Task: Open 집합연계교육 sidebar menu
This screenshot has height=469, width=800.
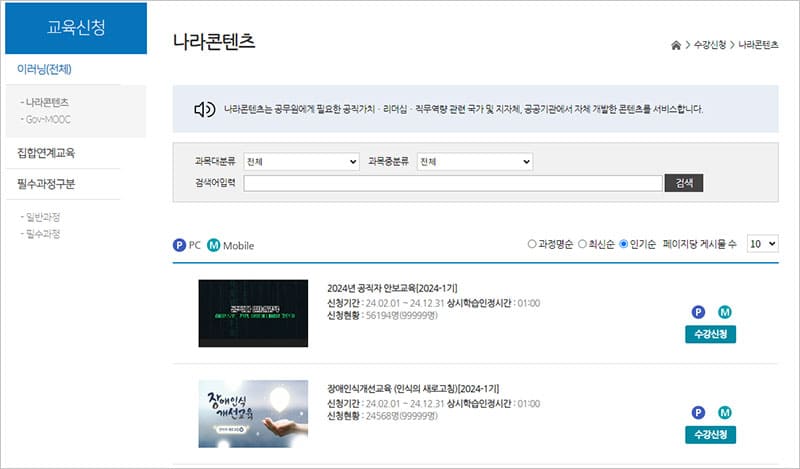Action: pos(46,153)
